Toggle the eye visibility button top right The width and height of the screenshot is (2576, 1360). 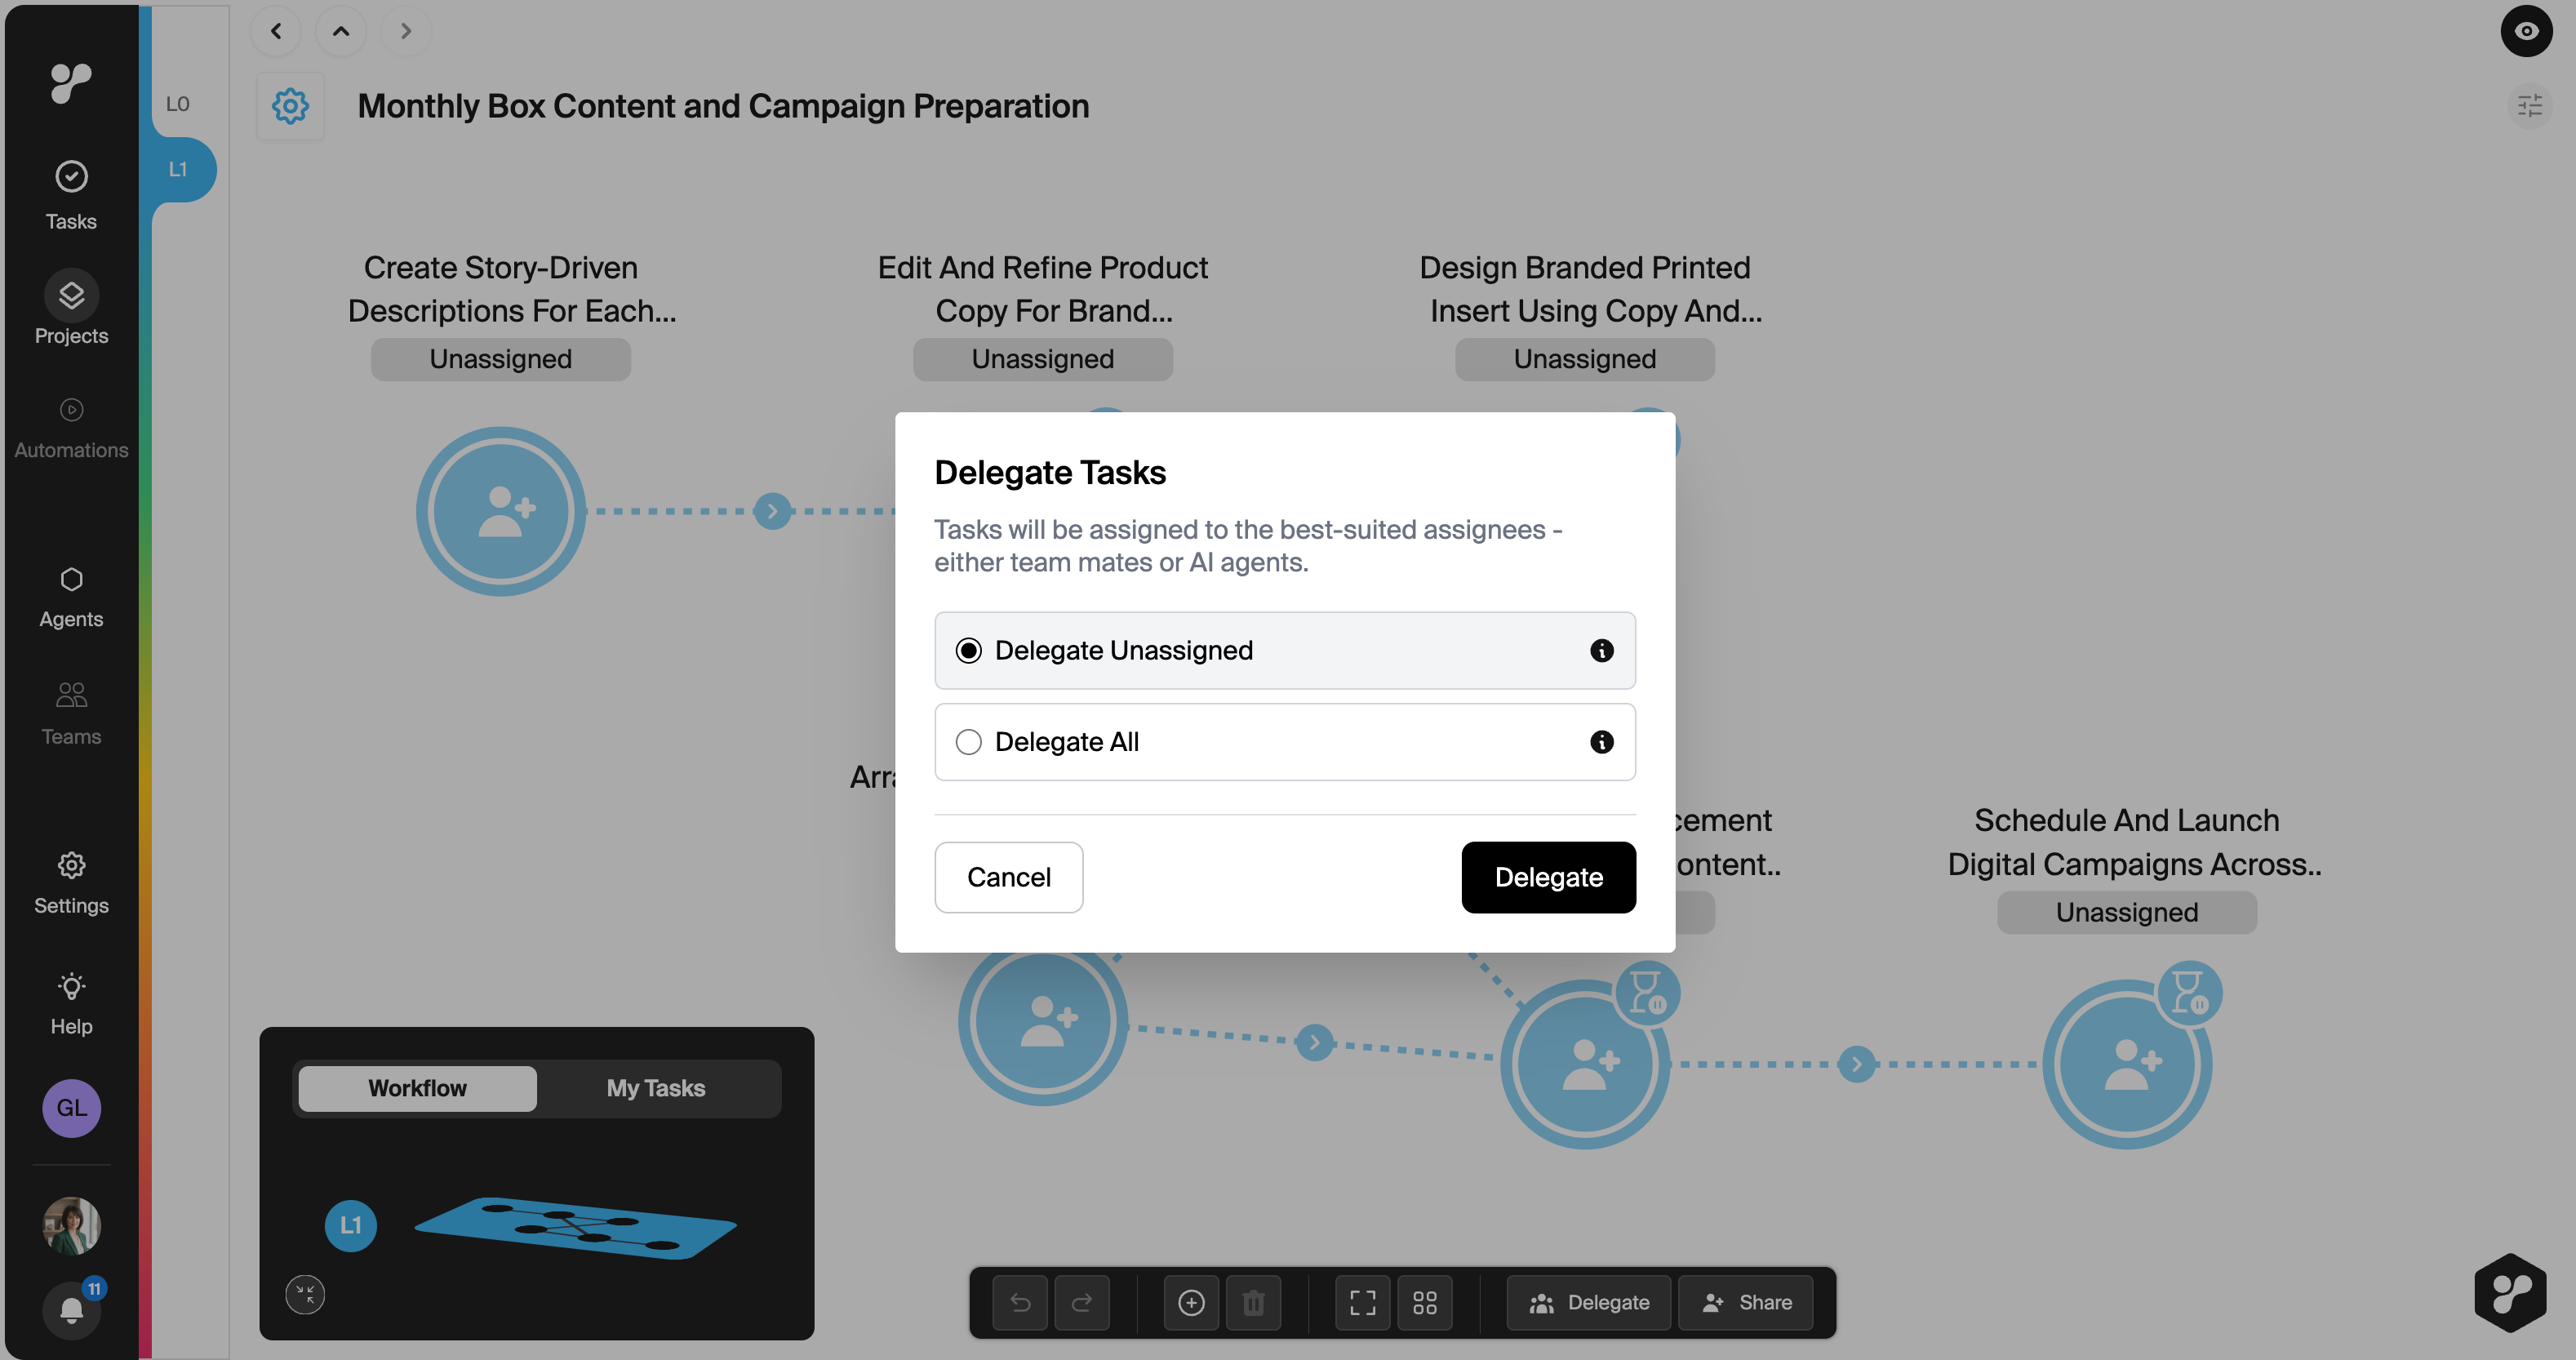click(2526, 31)
